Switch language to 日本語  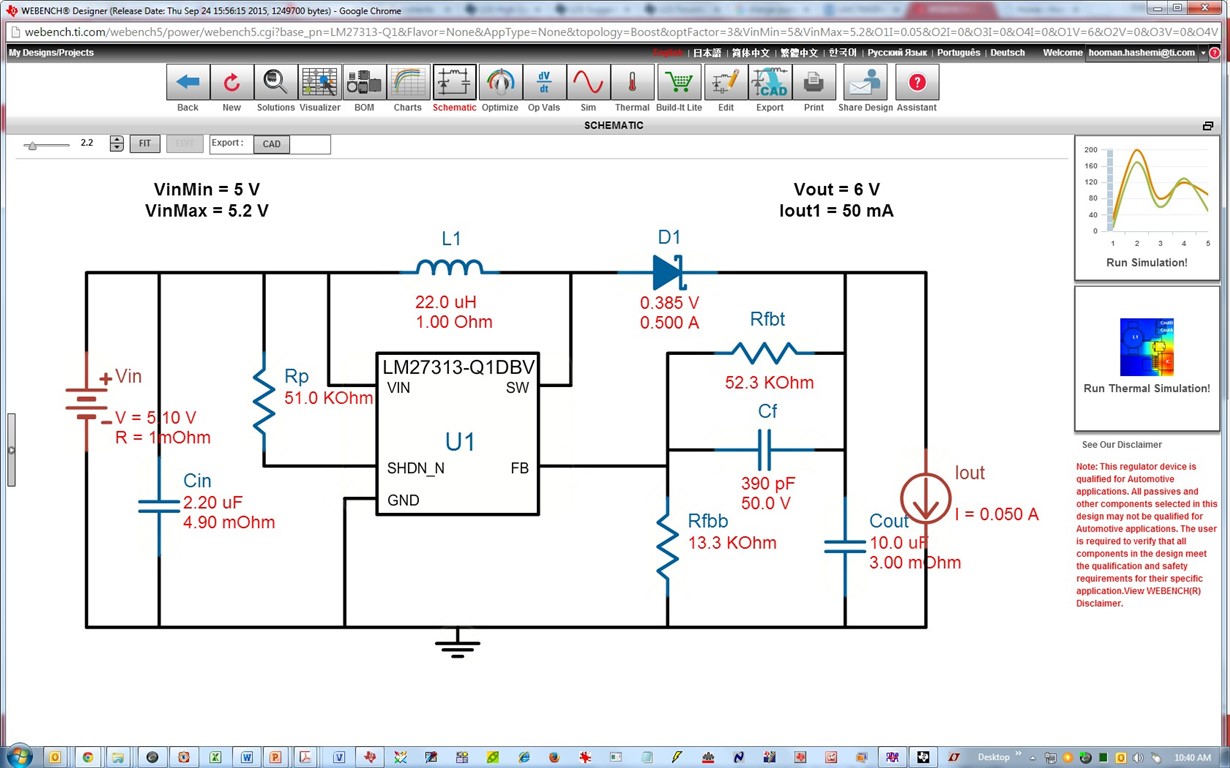(707, 52)
